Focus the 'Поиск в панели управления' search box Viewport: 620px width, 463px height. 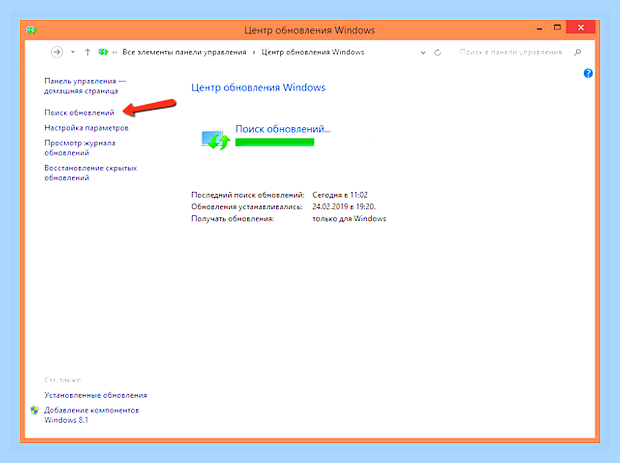[x=510, y=52]
